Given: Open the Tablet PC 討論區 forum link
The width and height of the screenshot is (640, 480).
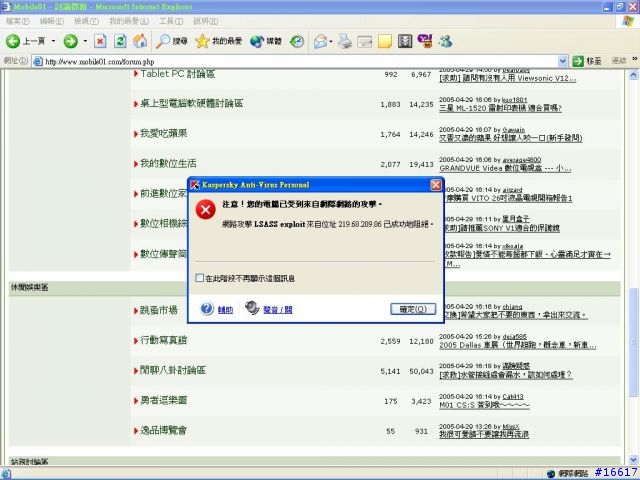Looking at the screenshot, I should coord(178,74).
